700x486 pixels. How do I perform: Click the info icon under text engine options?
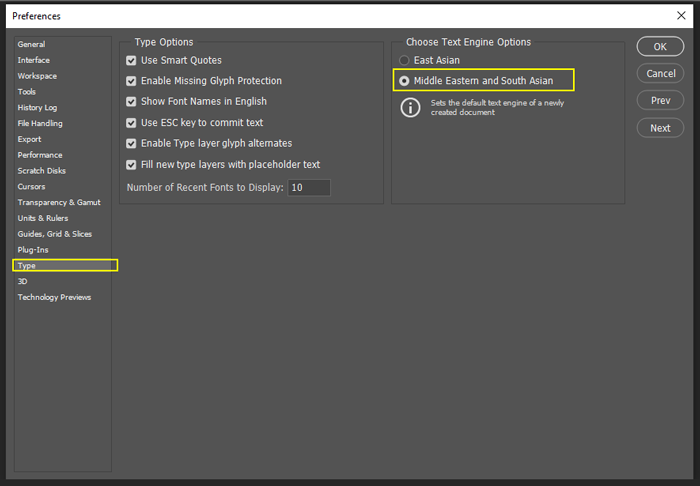(410, 108)
